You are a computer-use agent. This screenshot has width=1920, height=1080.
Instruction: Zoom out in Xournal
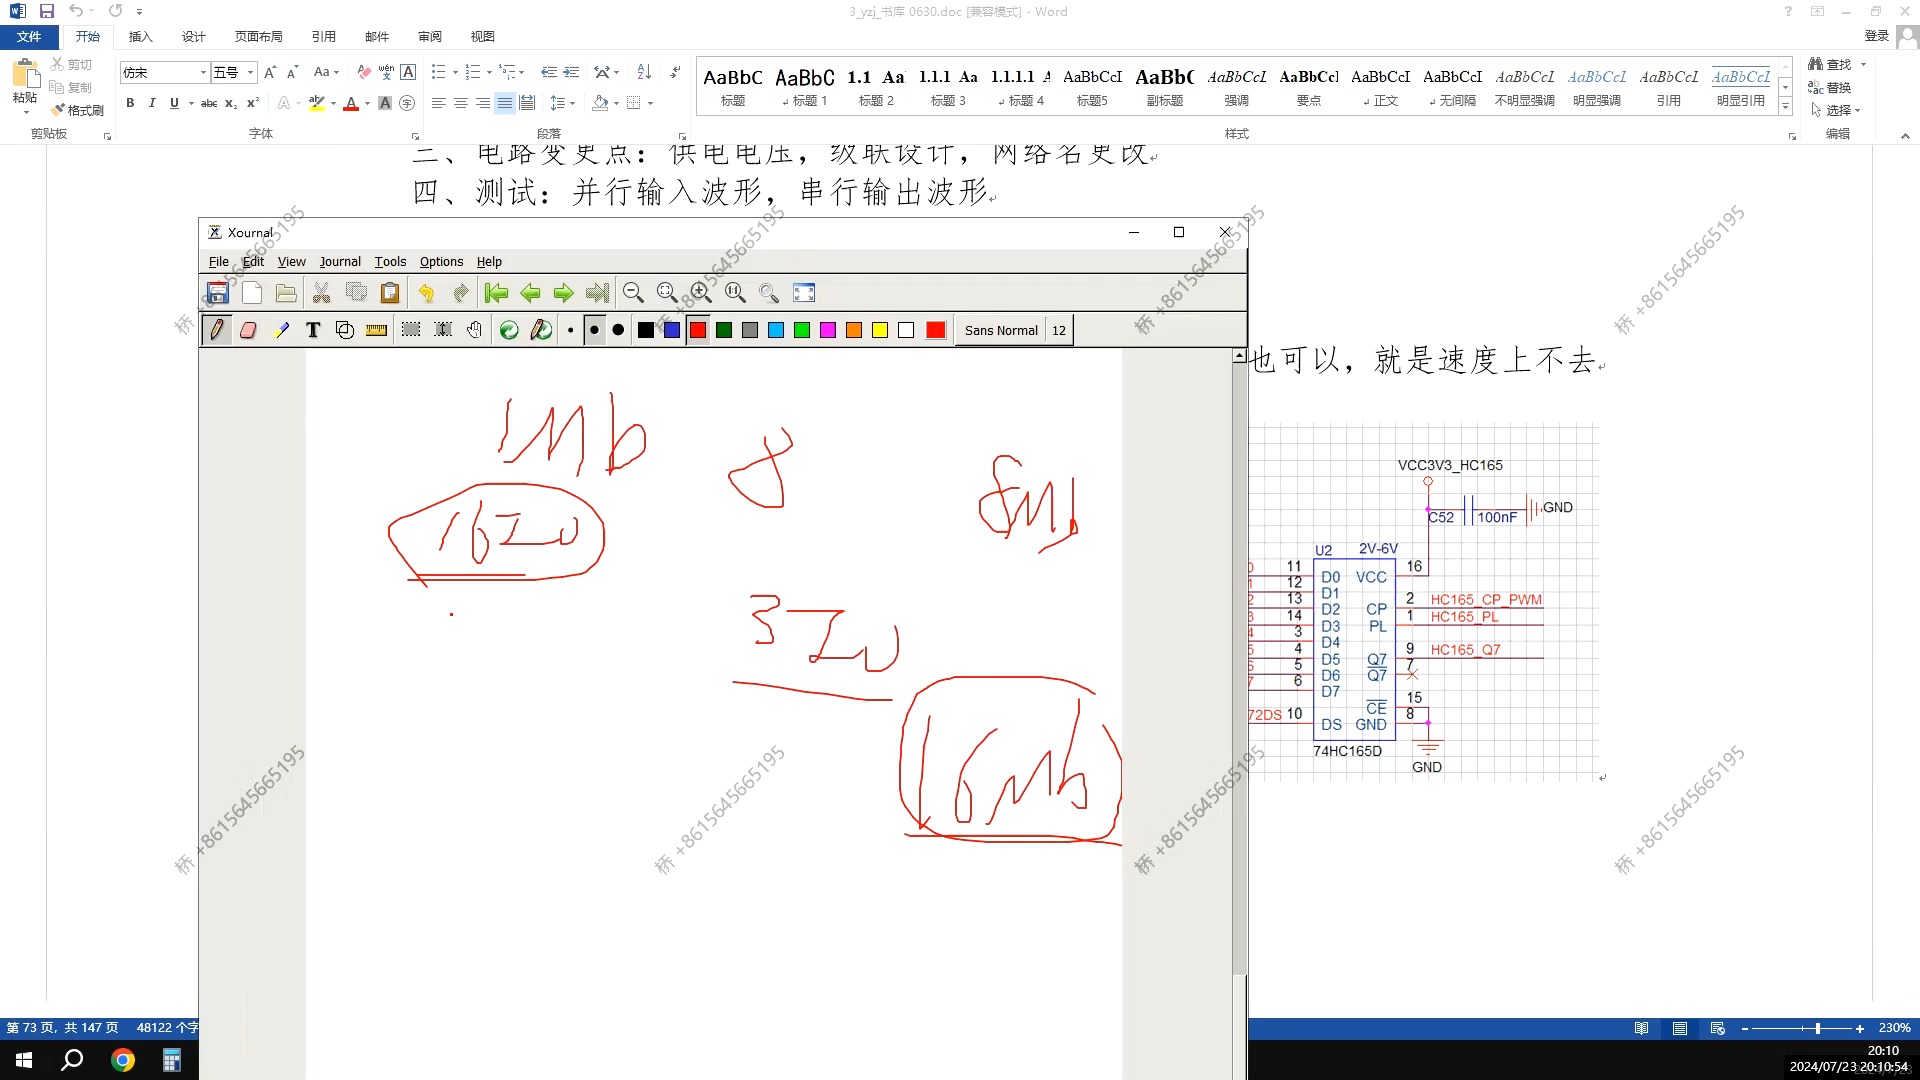633,293
